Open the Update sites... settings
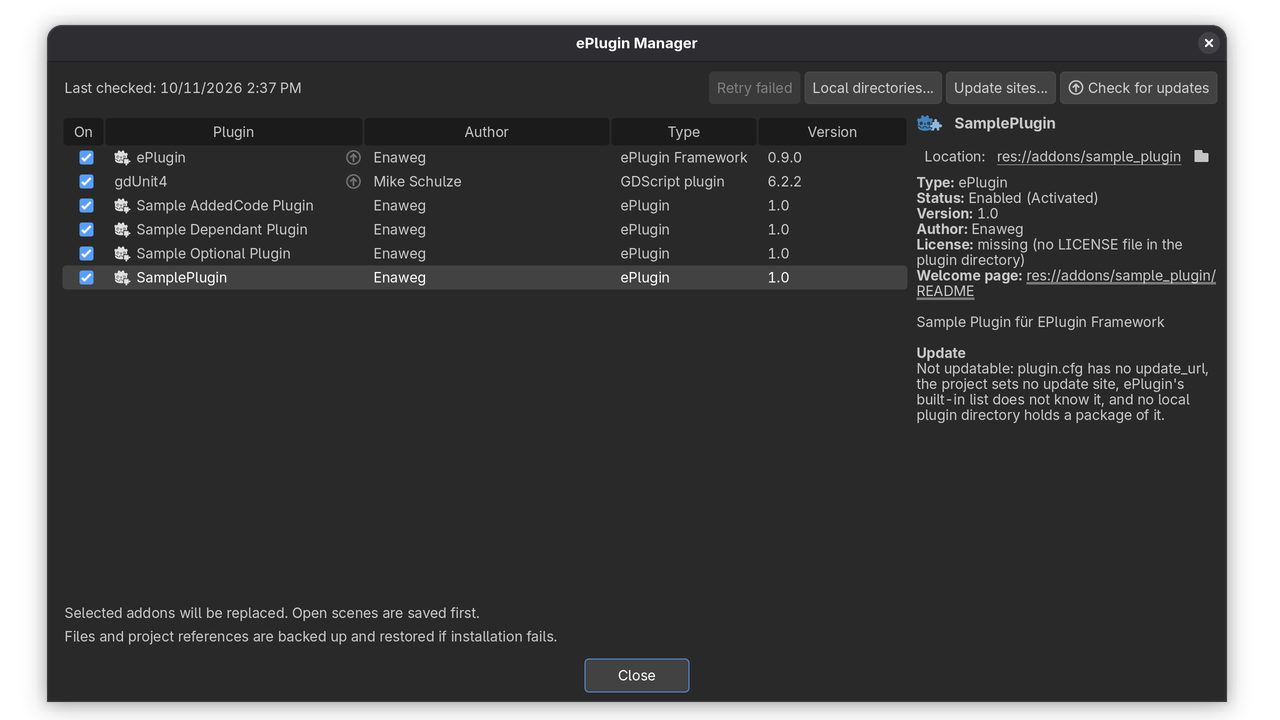The width and height of the screenshot is (1280, 720). [1001, 88]
